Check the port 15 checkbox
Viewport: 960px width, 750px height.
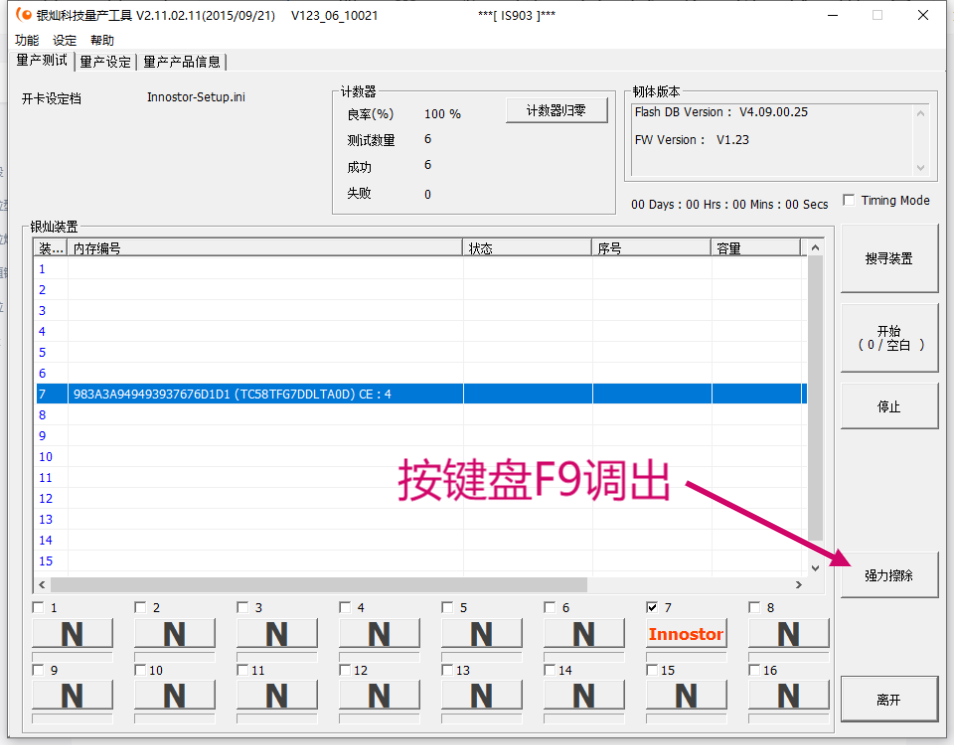pos(652,668)
